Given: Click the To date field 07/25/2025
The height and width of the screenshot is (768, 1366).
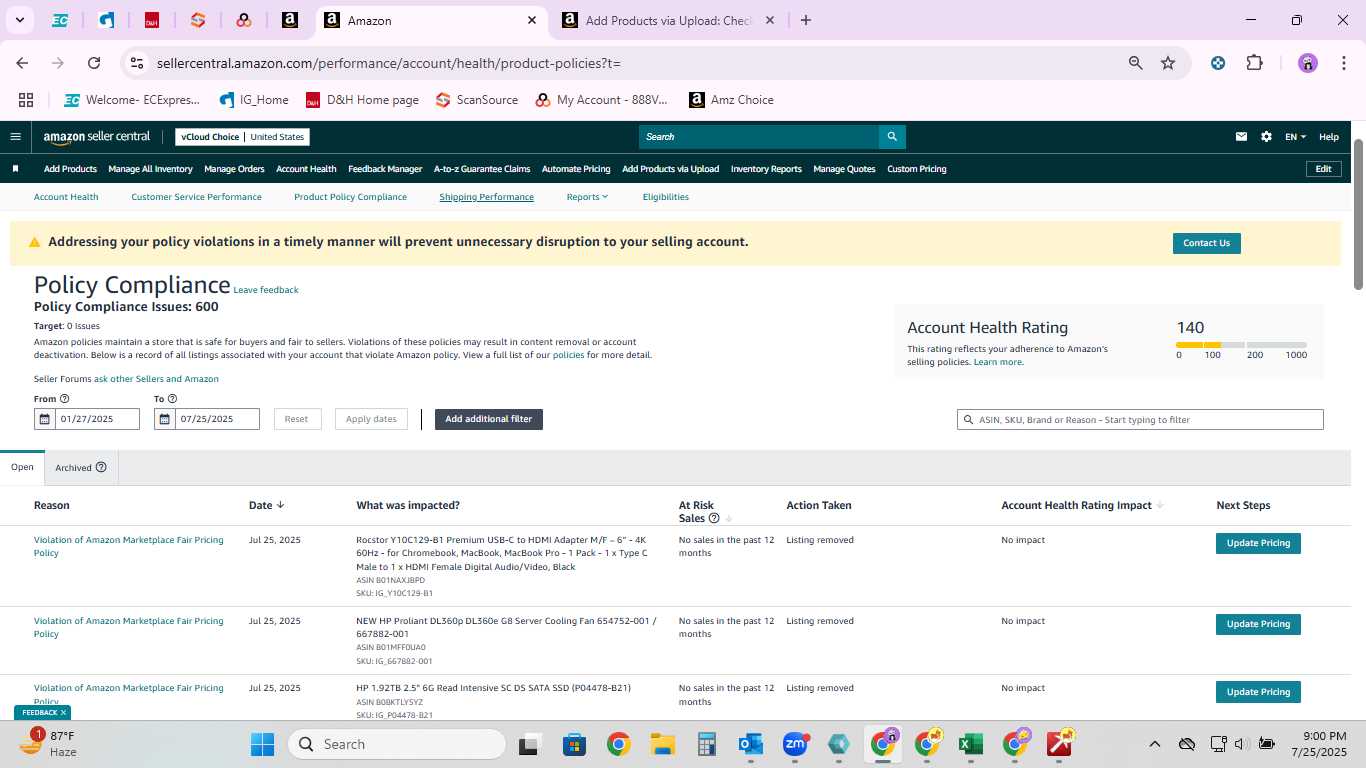Looking at the screenshot, I should click(x=217, y=419).
